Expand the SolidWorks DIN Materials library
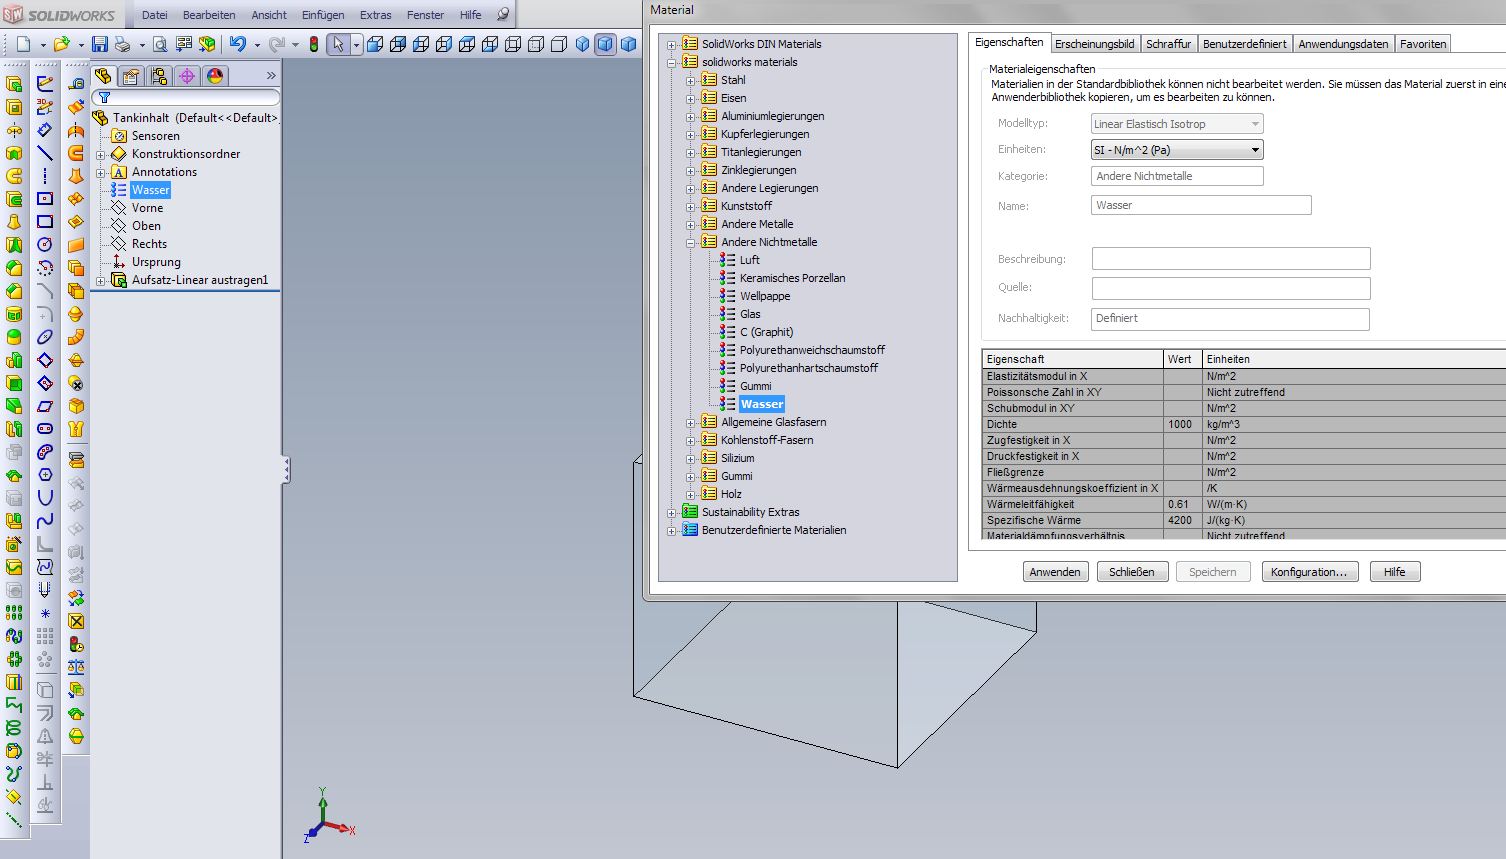 click(x=672, y=44)
